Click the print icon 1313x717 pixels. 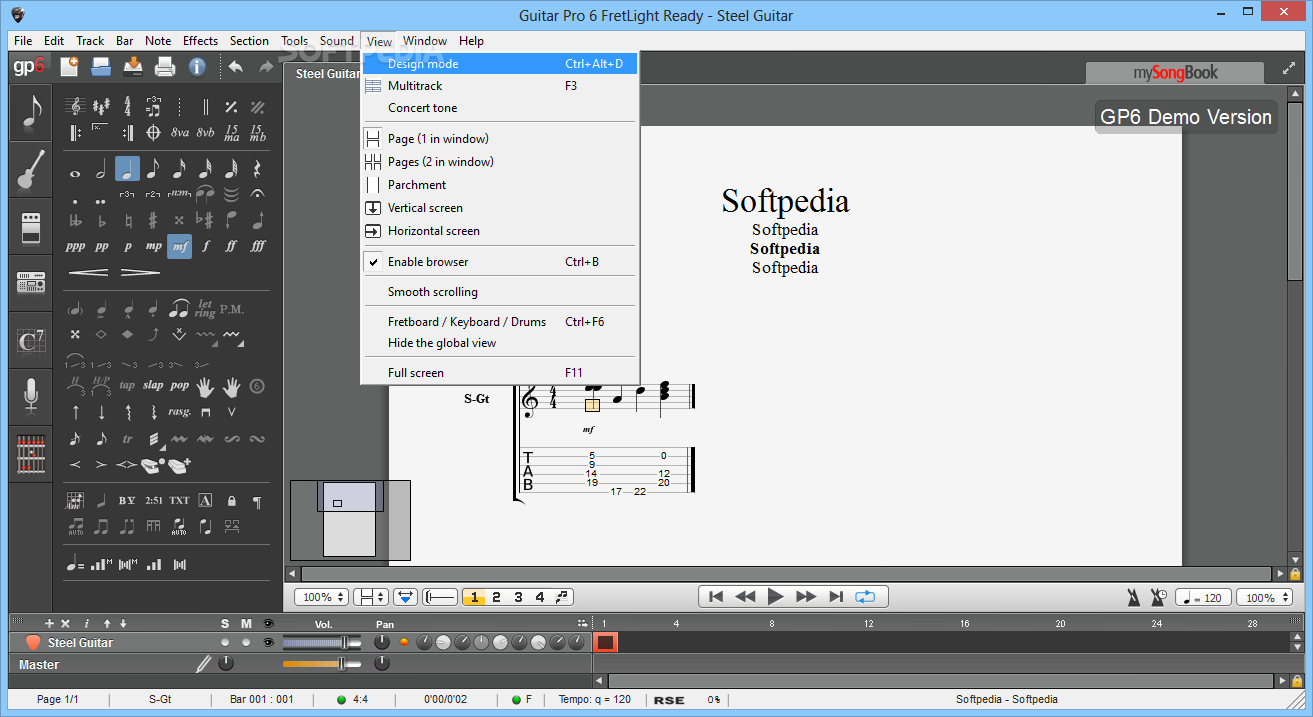click(x=165, y=67)
